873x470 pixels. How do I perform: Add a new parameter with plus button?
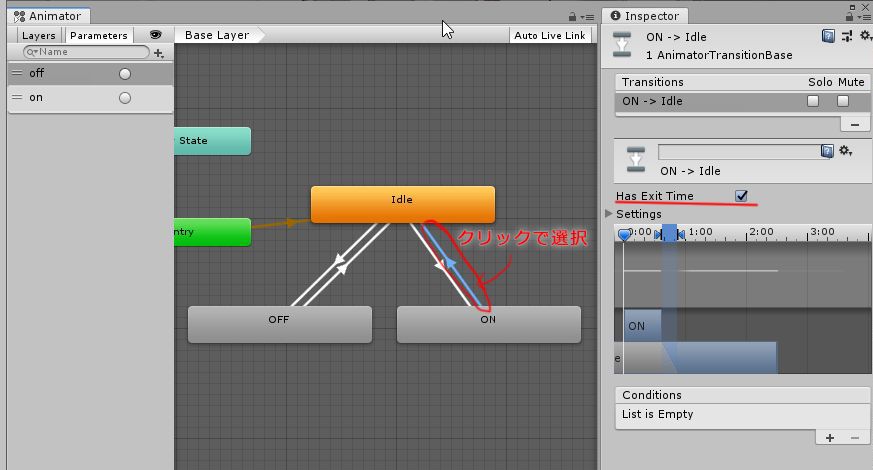click(x=159, y=53)
